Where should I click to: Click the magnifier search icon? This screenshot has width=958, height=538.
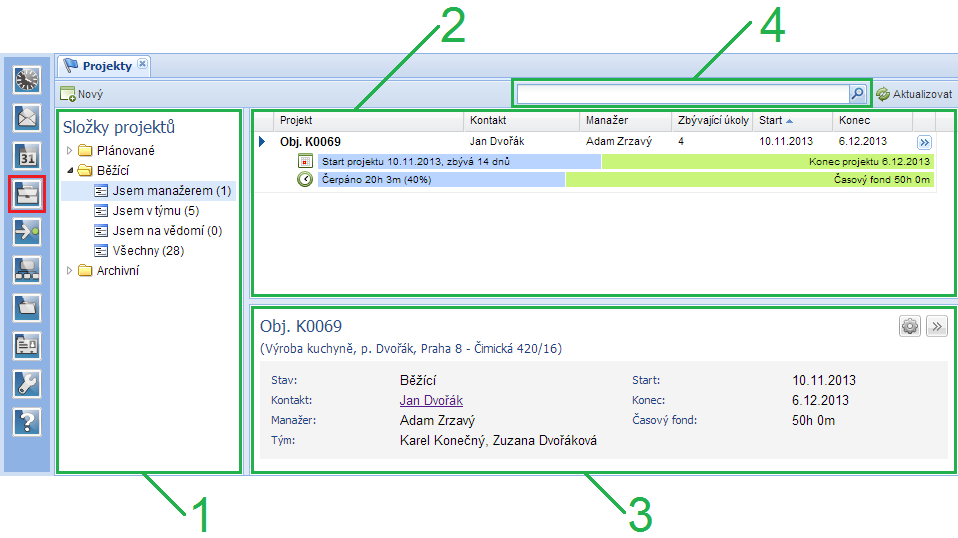click(x=857, y=94)
